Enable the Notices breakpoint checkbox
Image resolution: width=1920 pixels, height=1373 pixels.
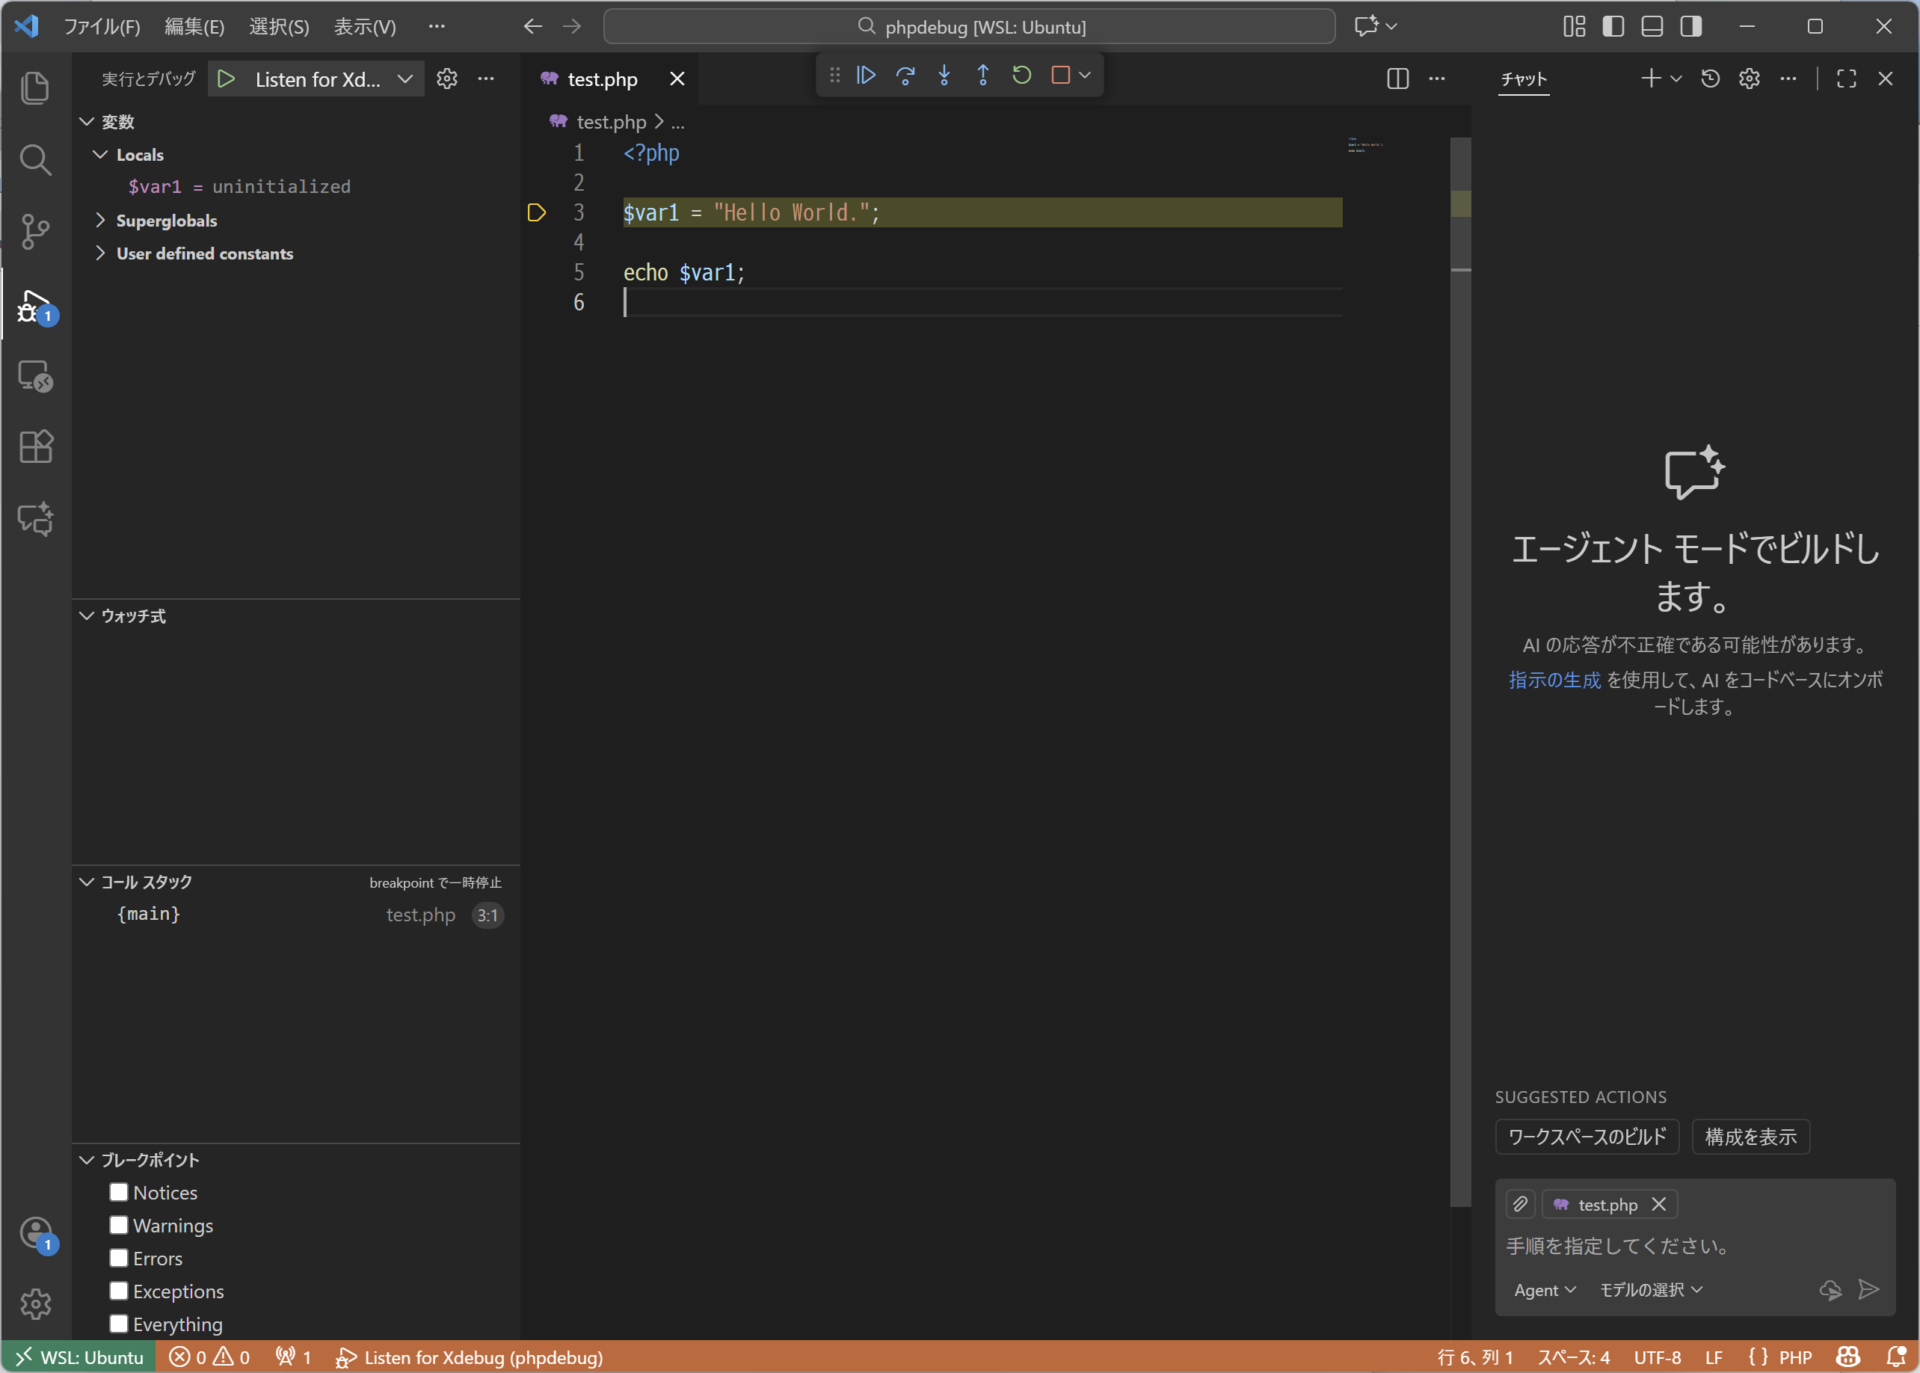pos(119,1192)
